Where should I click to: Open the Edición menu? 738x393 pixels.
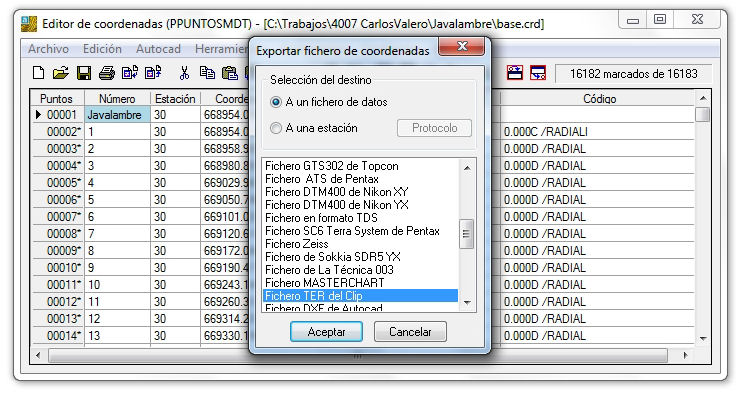102,49
